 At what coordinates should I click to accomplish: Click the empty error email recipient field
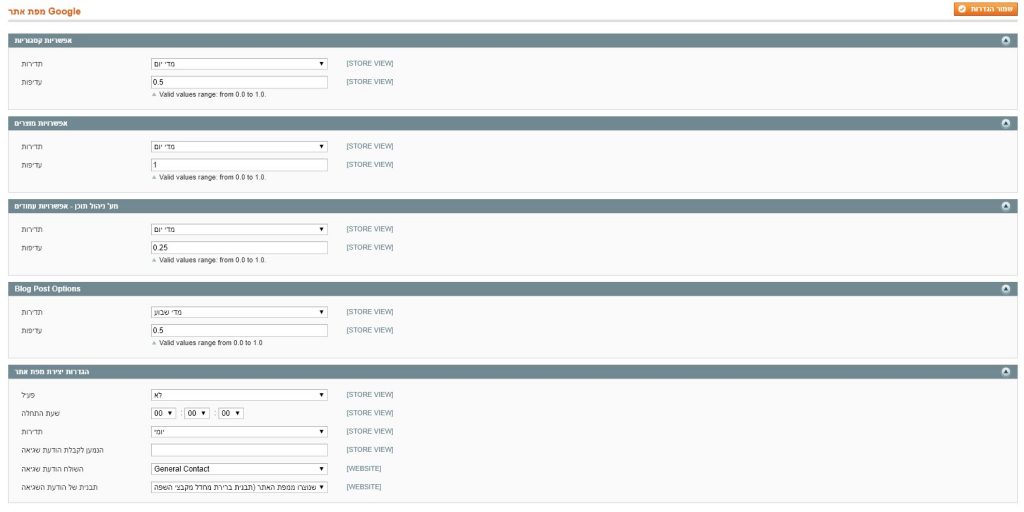coord(239,450)
